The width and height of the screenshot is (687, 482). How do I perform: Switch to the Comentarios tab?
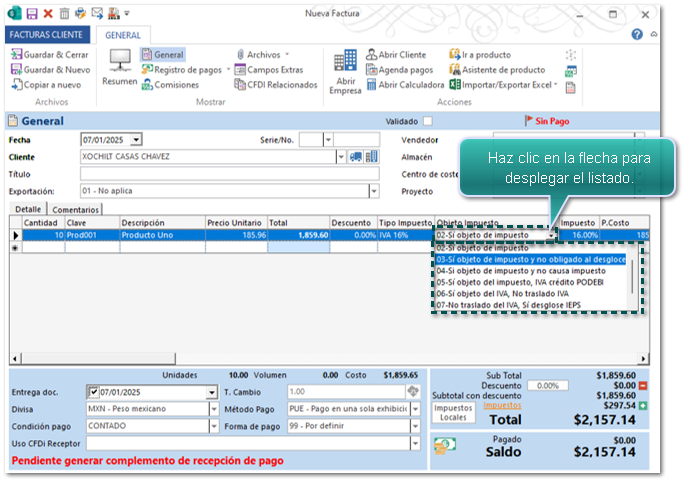click(75, 209)
